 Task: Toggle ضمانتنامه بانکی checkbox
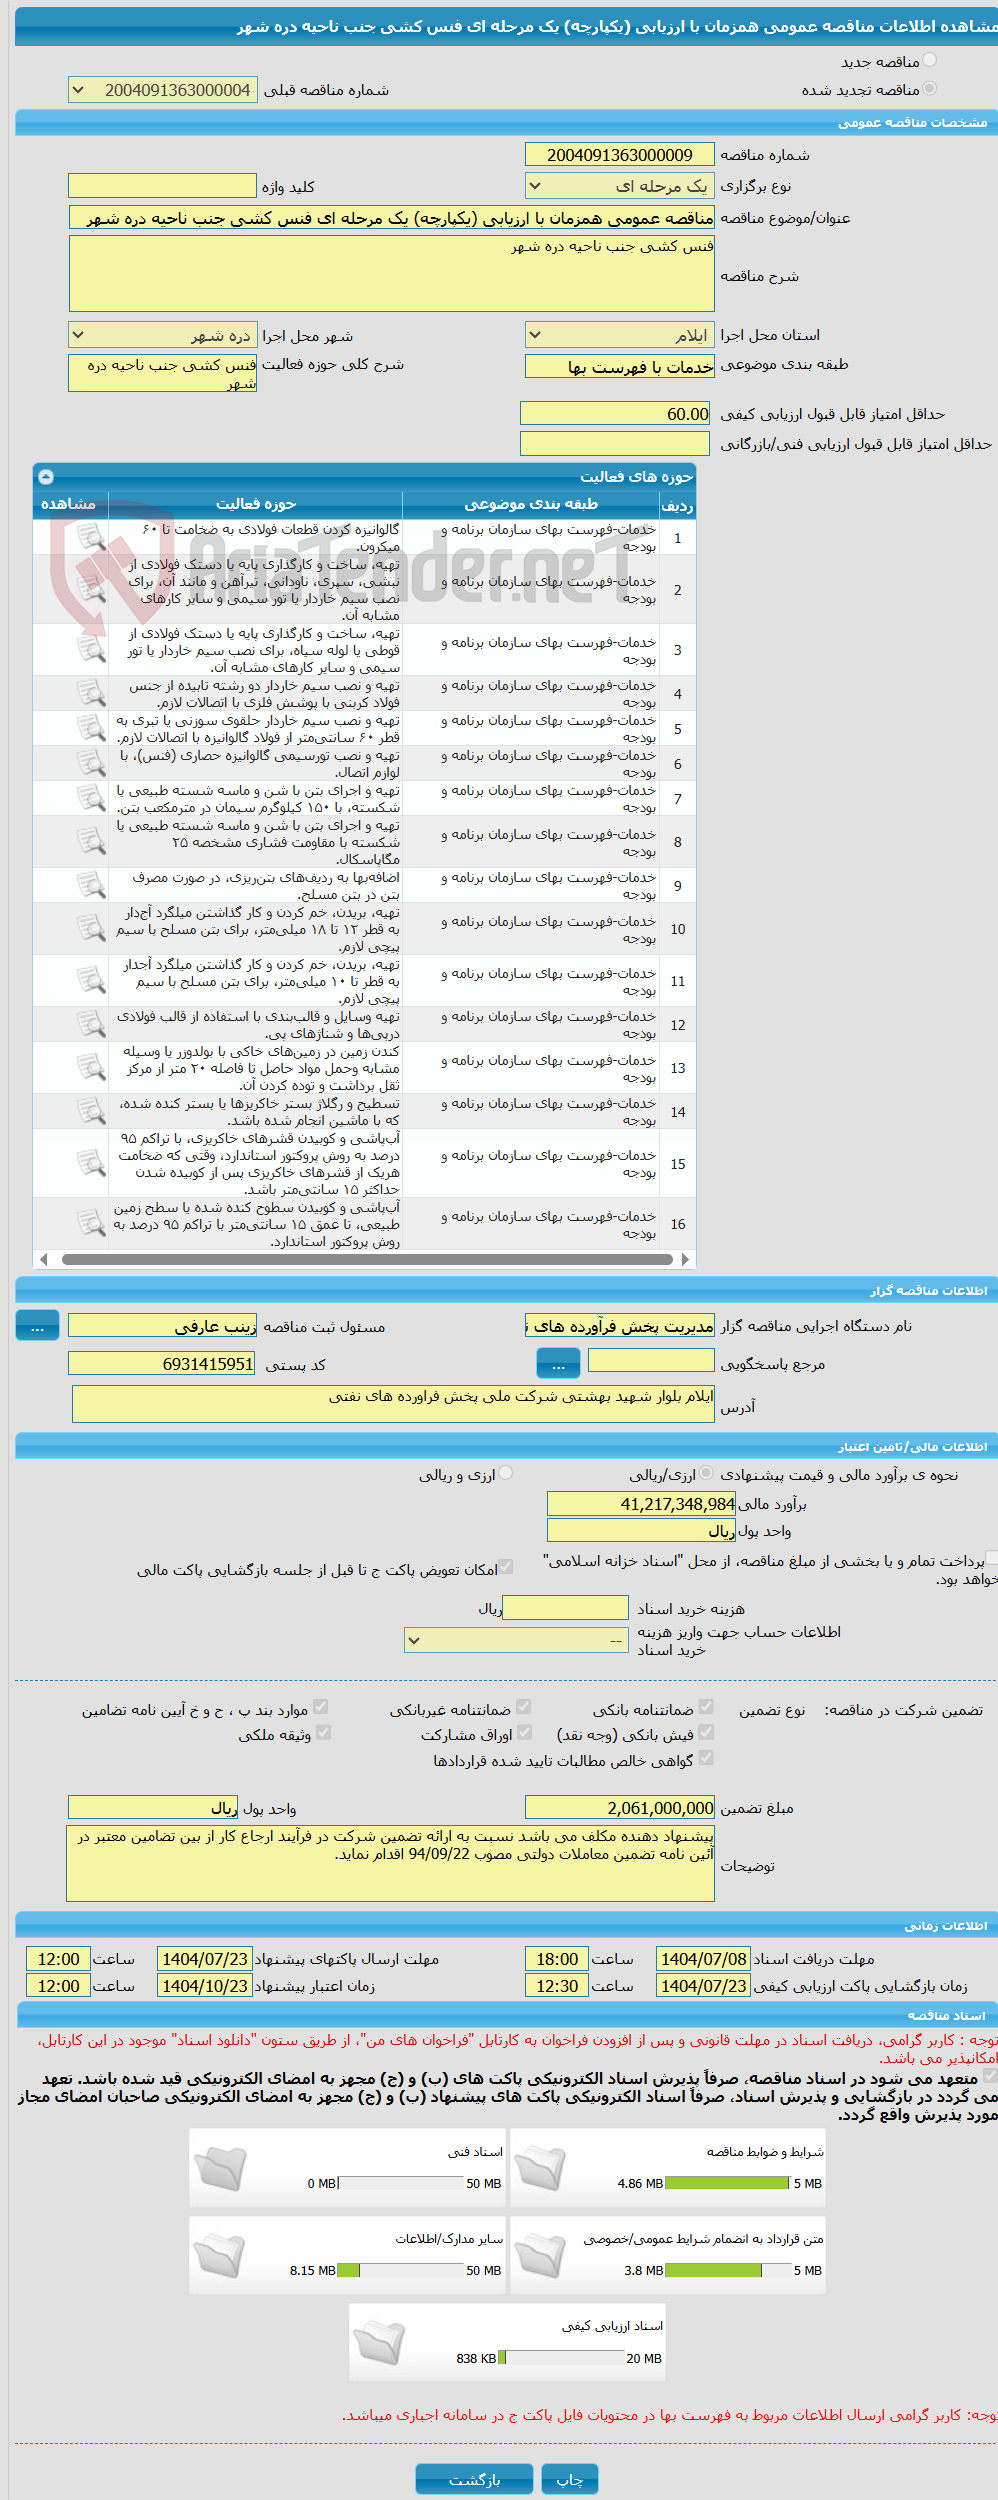coord(706,1707)
